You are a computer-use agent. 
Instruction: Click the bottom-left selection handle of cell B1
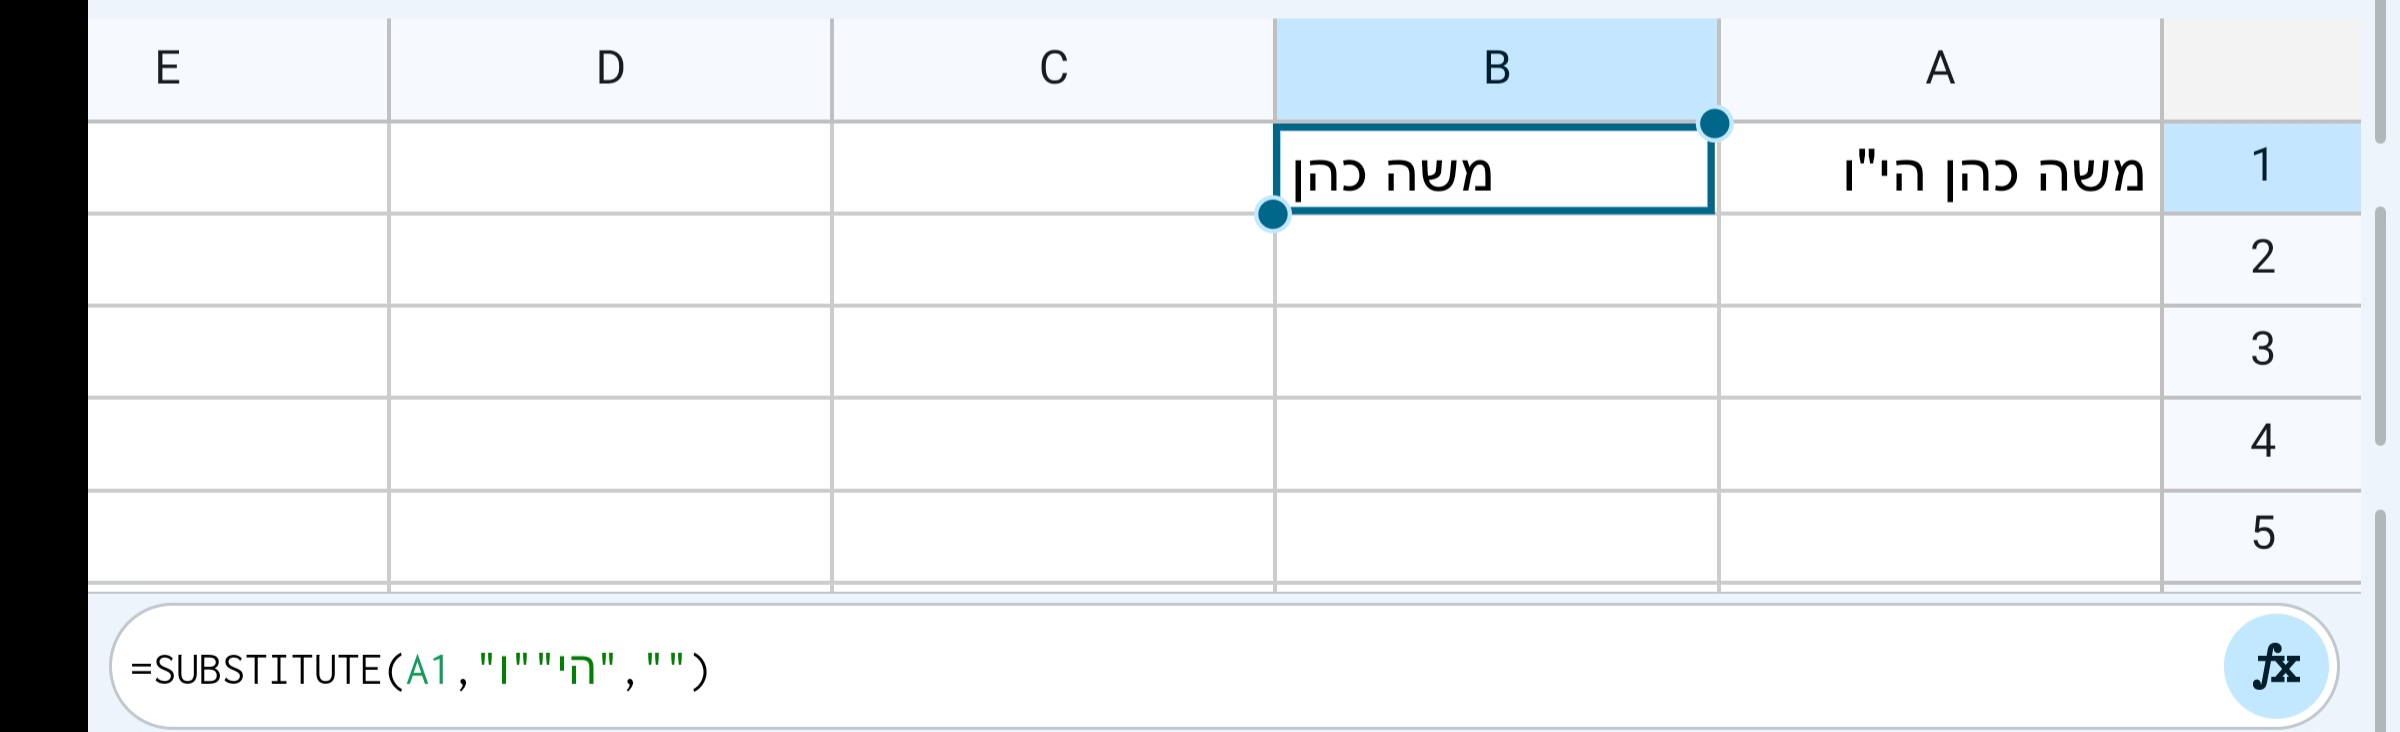1272,213
